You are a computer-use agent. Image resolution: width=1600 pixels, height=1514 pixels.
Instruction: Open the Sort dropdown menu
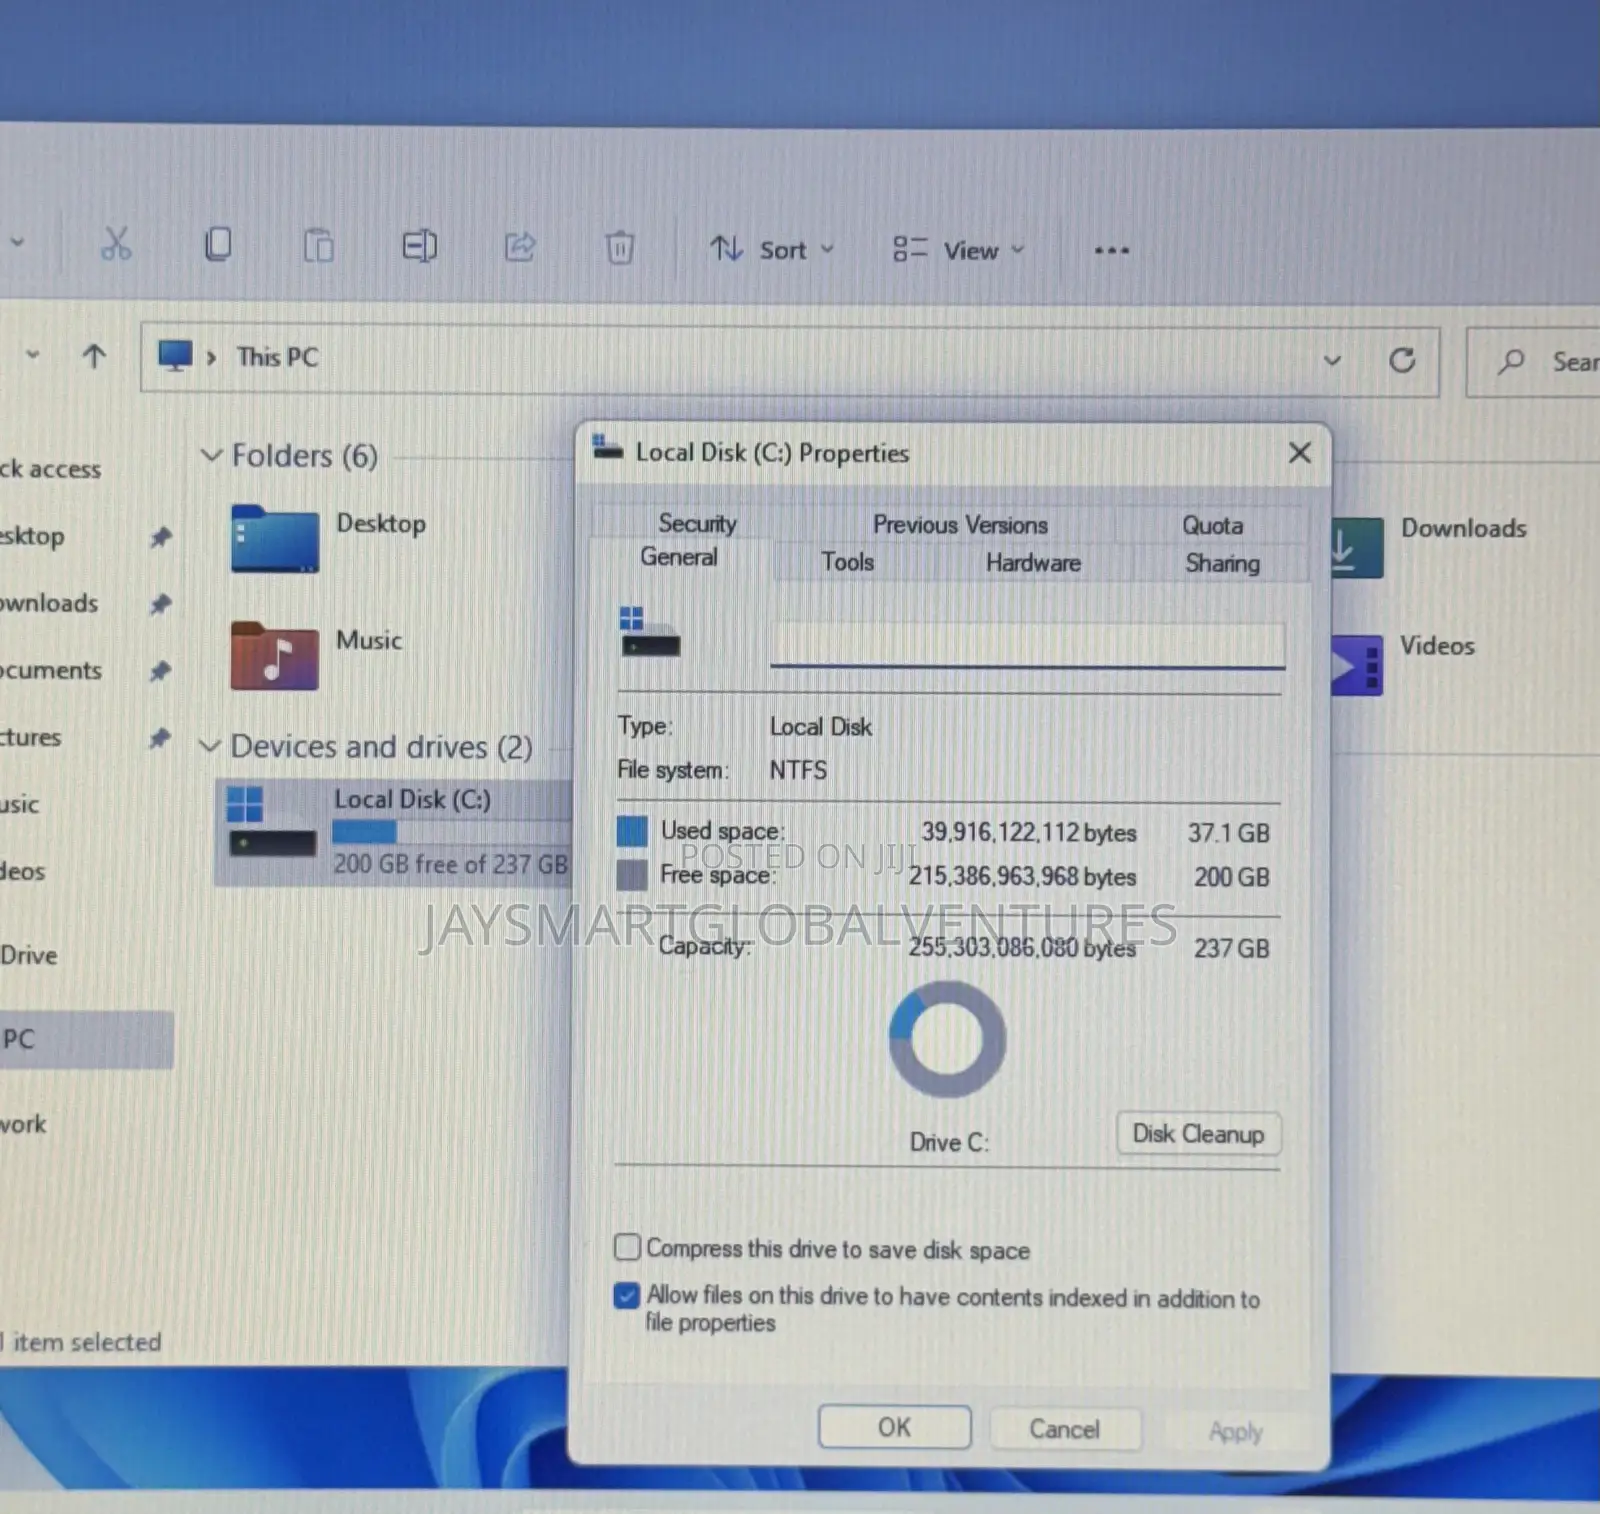click(x=772, y=249)
